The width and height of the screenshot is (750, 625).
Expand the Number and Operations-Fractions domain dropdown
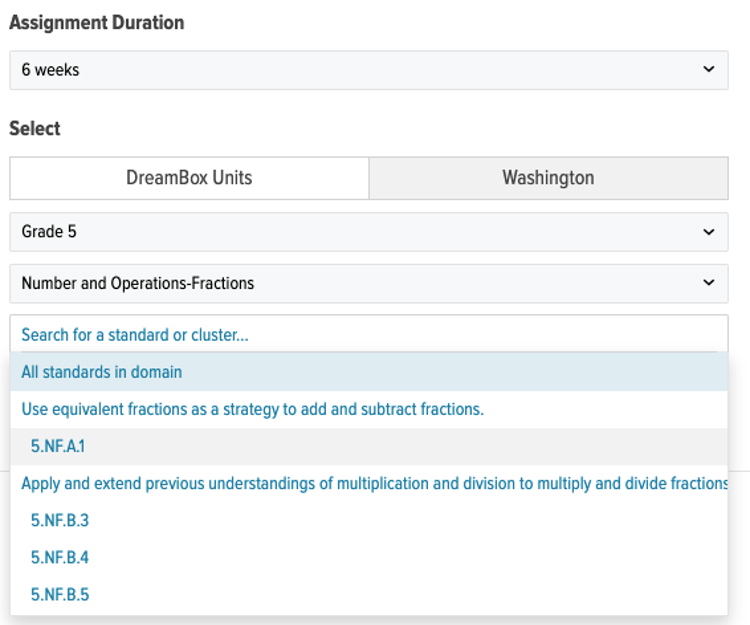click(x=368, y=283)
